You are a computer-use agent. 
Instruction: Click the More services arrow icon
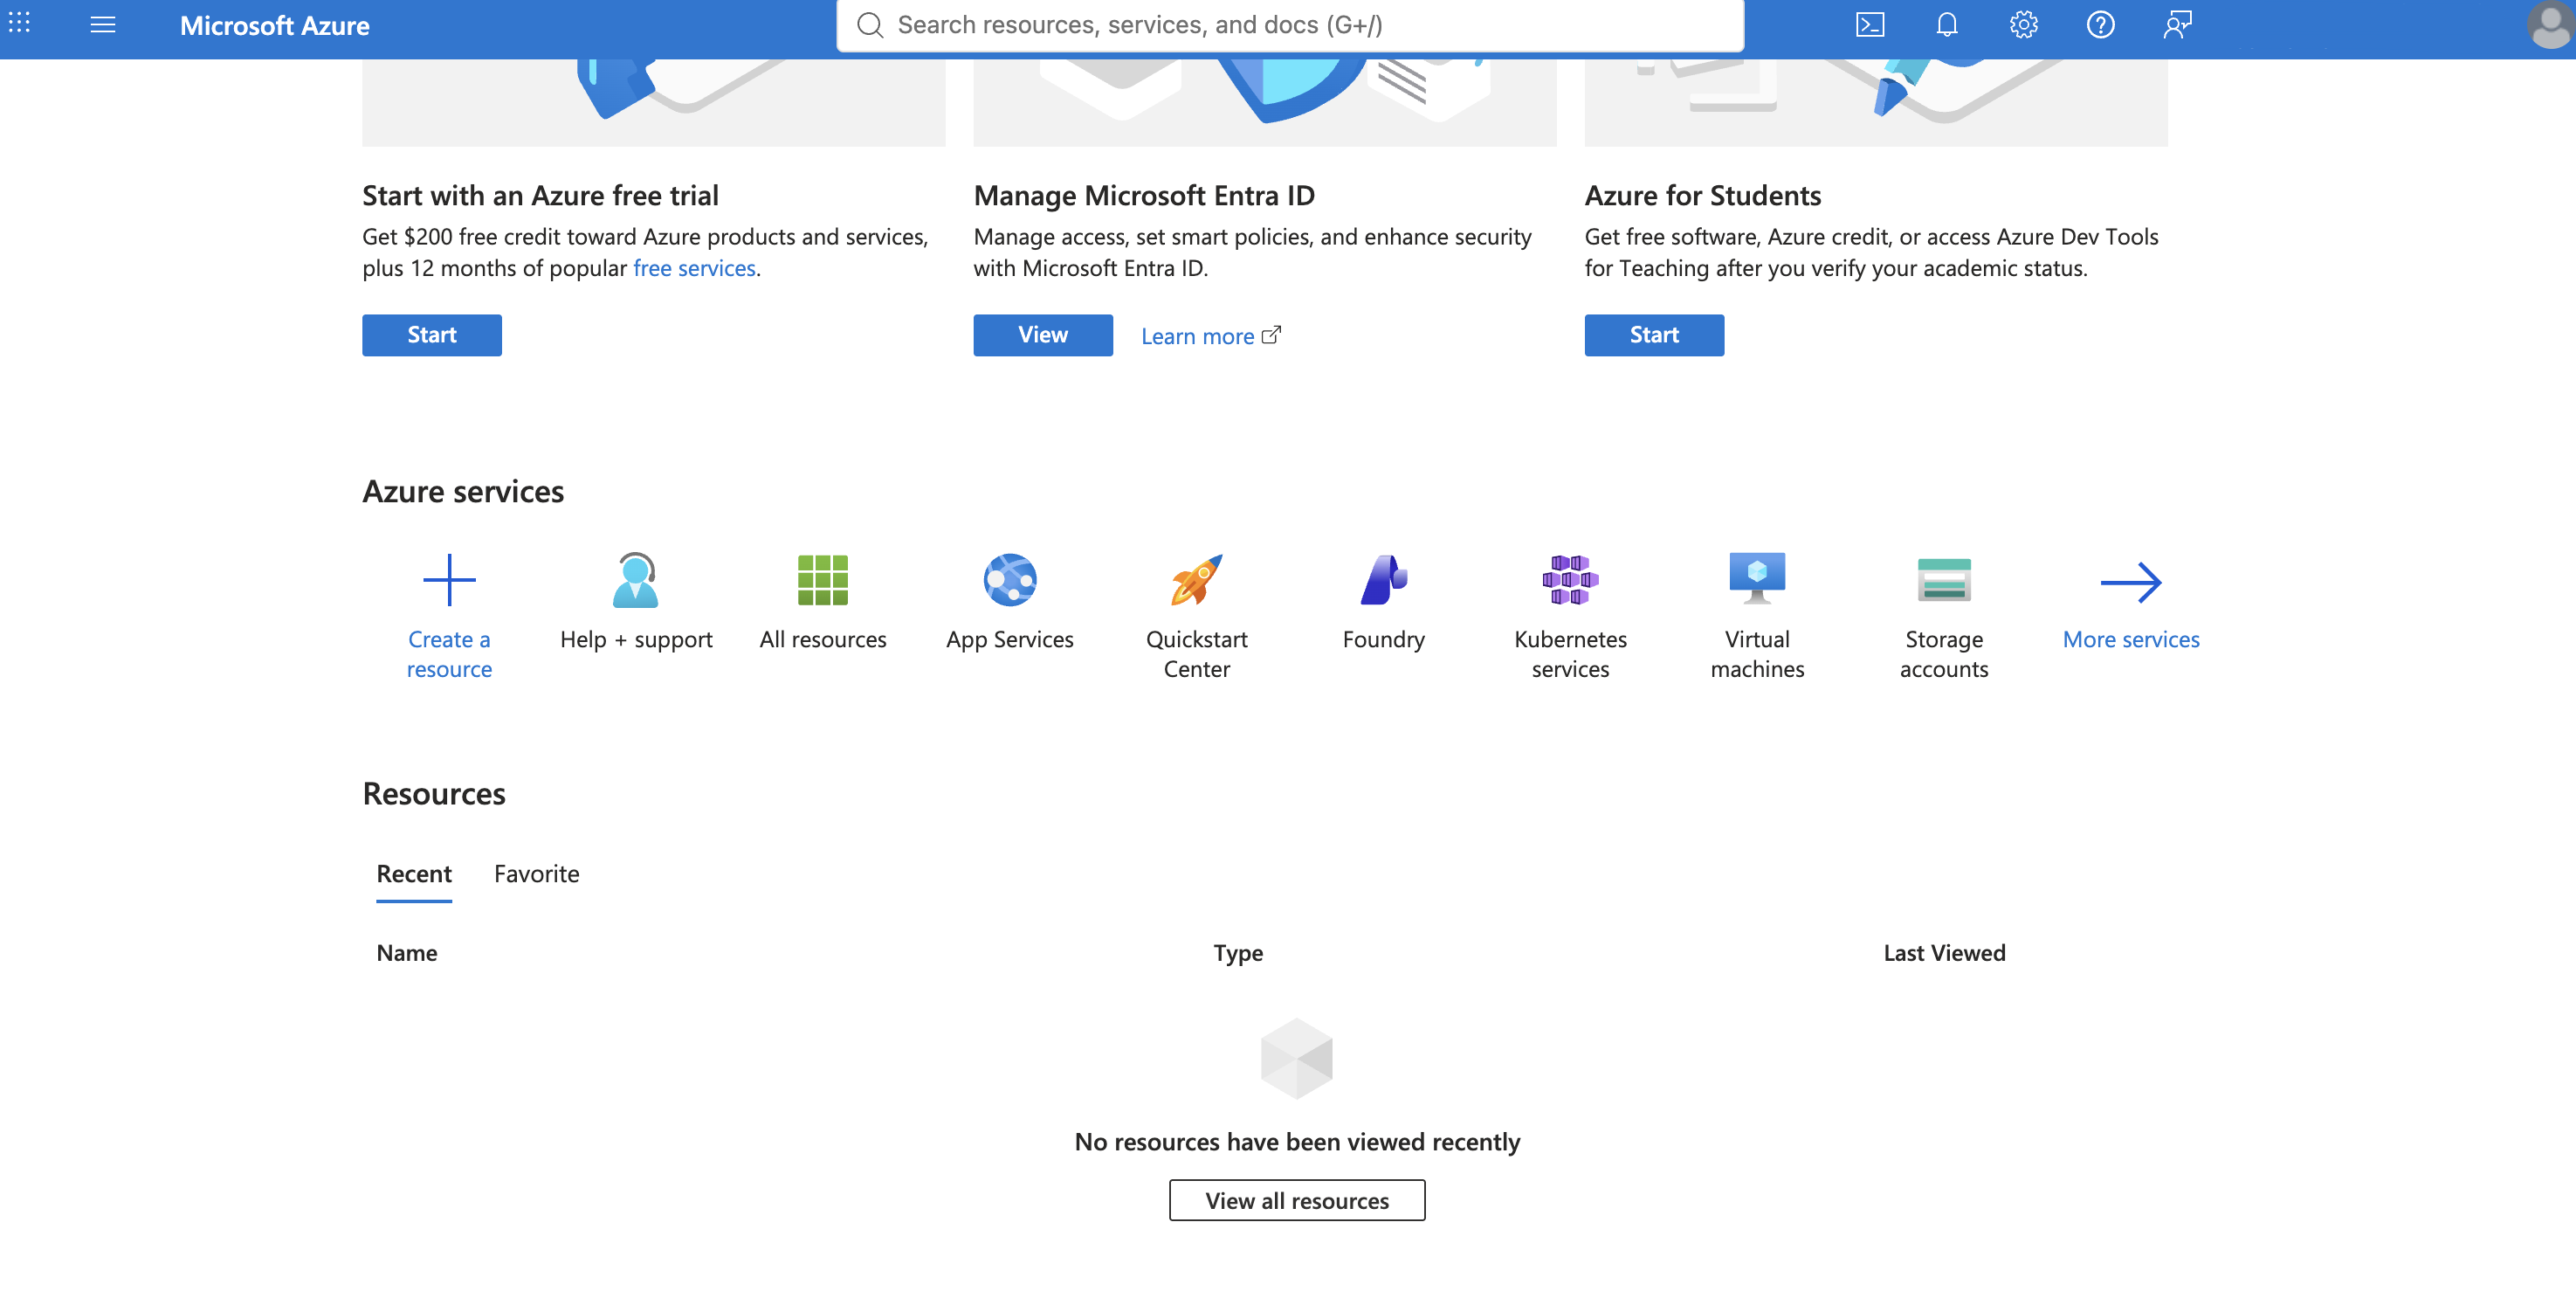click(2131, 582)
